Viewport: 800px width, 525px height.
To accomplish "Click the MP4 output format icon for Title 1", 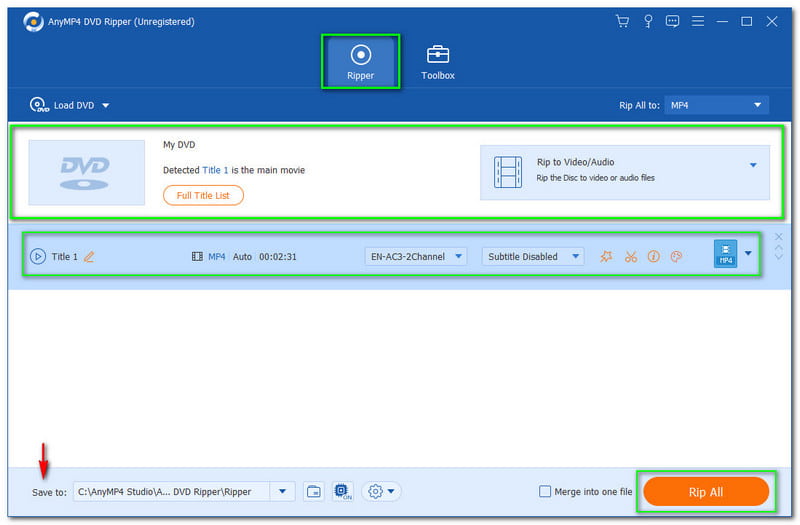I will (x=725, y=254).
